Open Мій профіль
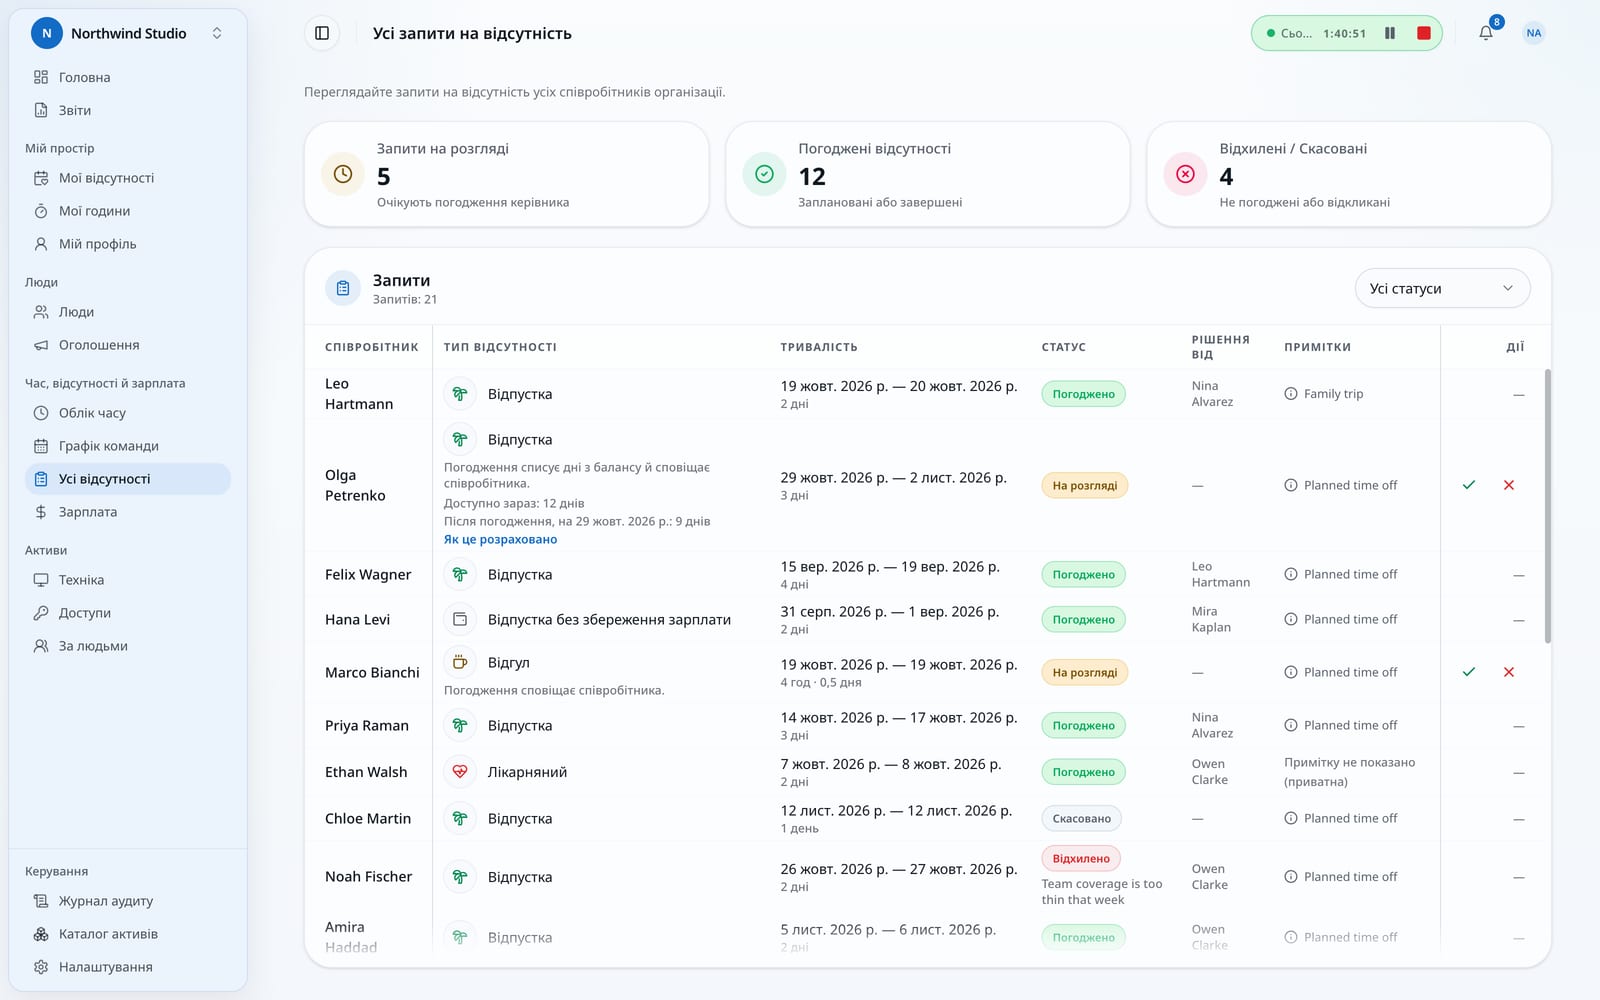The width and height of the screenshot is (1600, 1000). [x=128, y=244]
